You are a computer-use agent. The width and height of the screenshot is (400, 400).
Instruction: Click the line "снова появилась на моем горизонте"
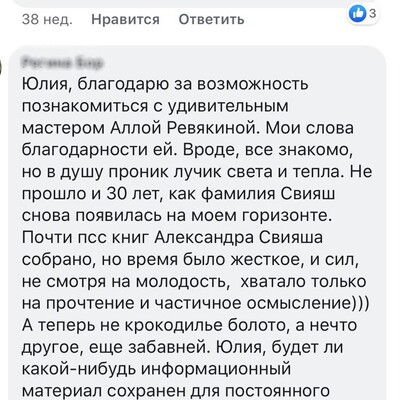coord(177,216)
